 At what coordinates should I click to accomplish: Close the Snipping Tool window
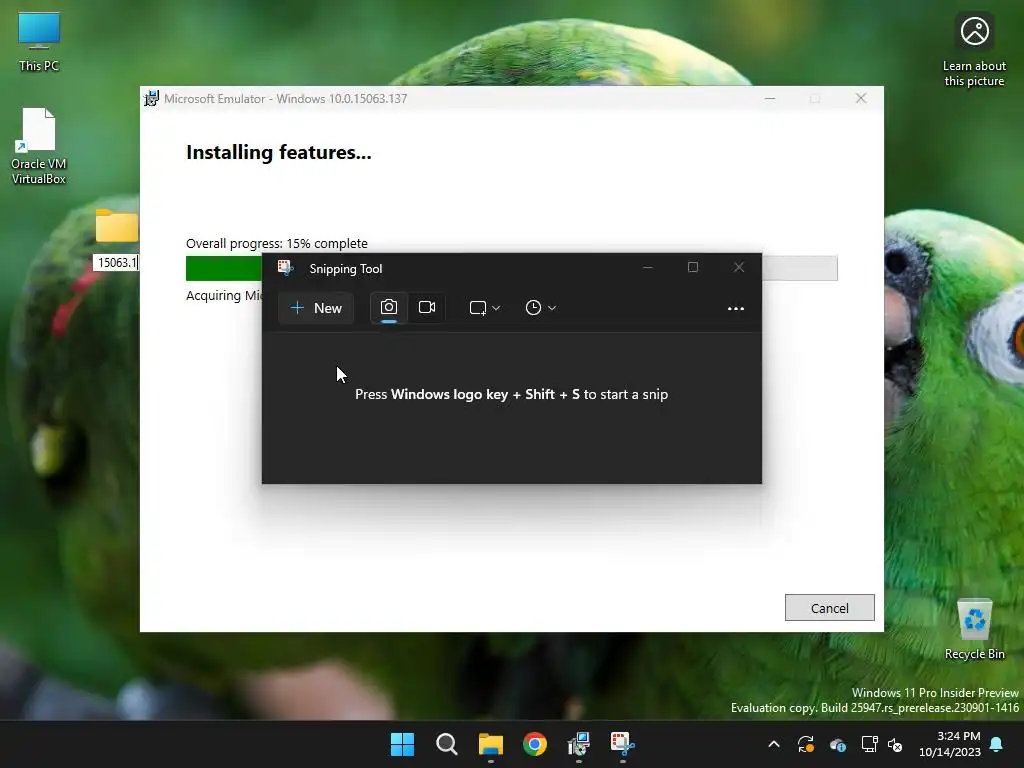739,267
